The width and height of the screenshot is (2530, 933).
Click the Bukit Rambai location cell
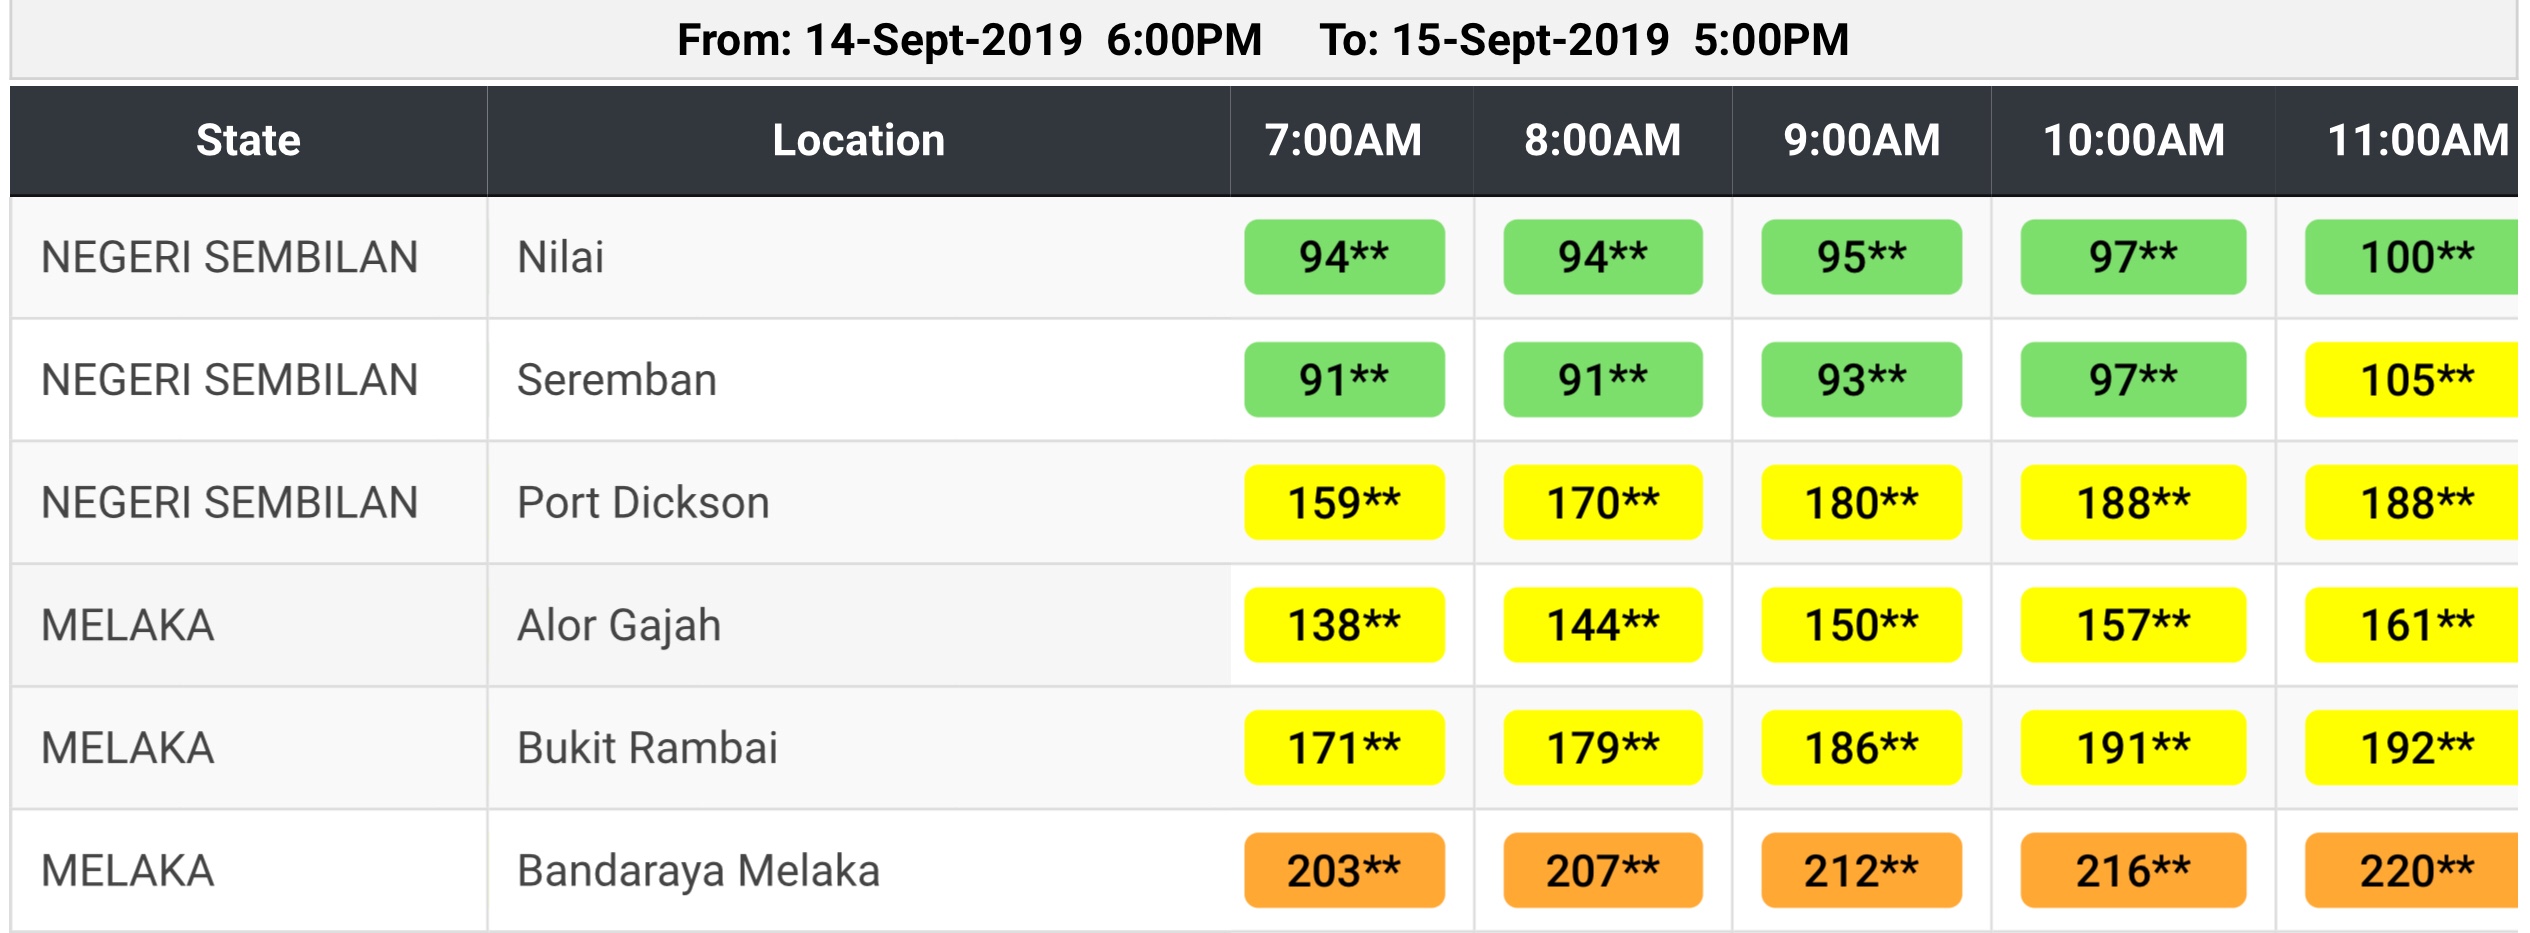(647, 748)
